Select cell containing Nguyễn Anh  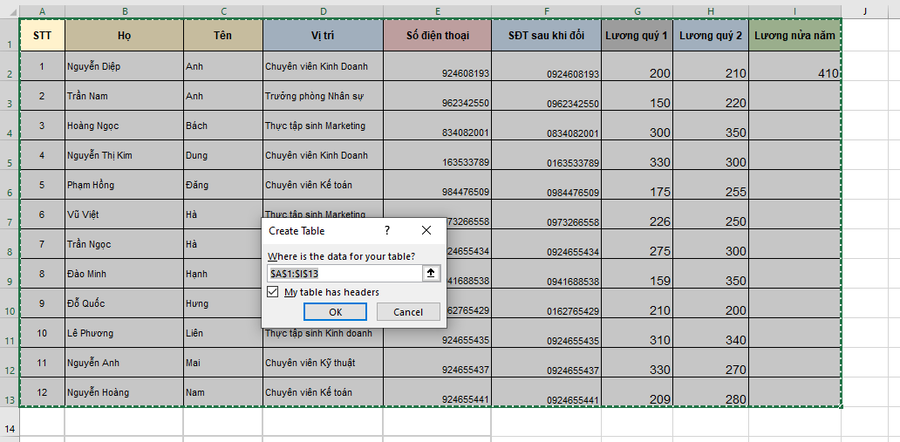coord(125,363)
